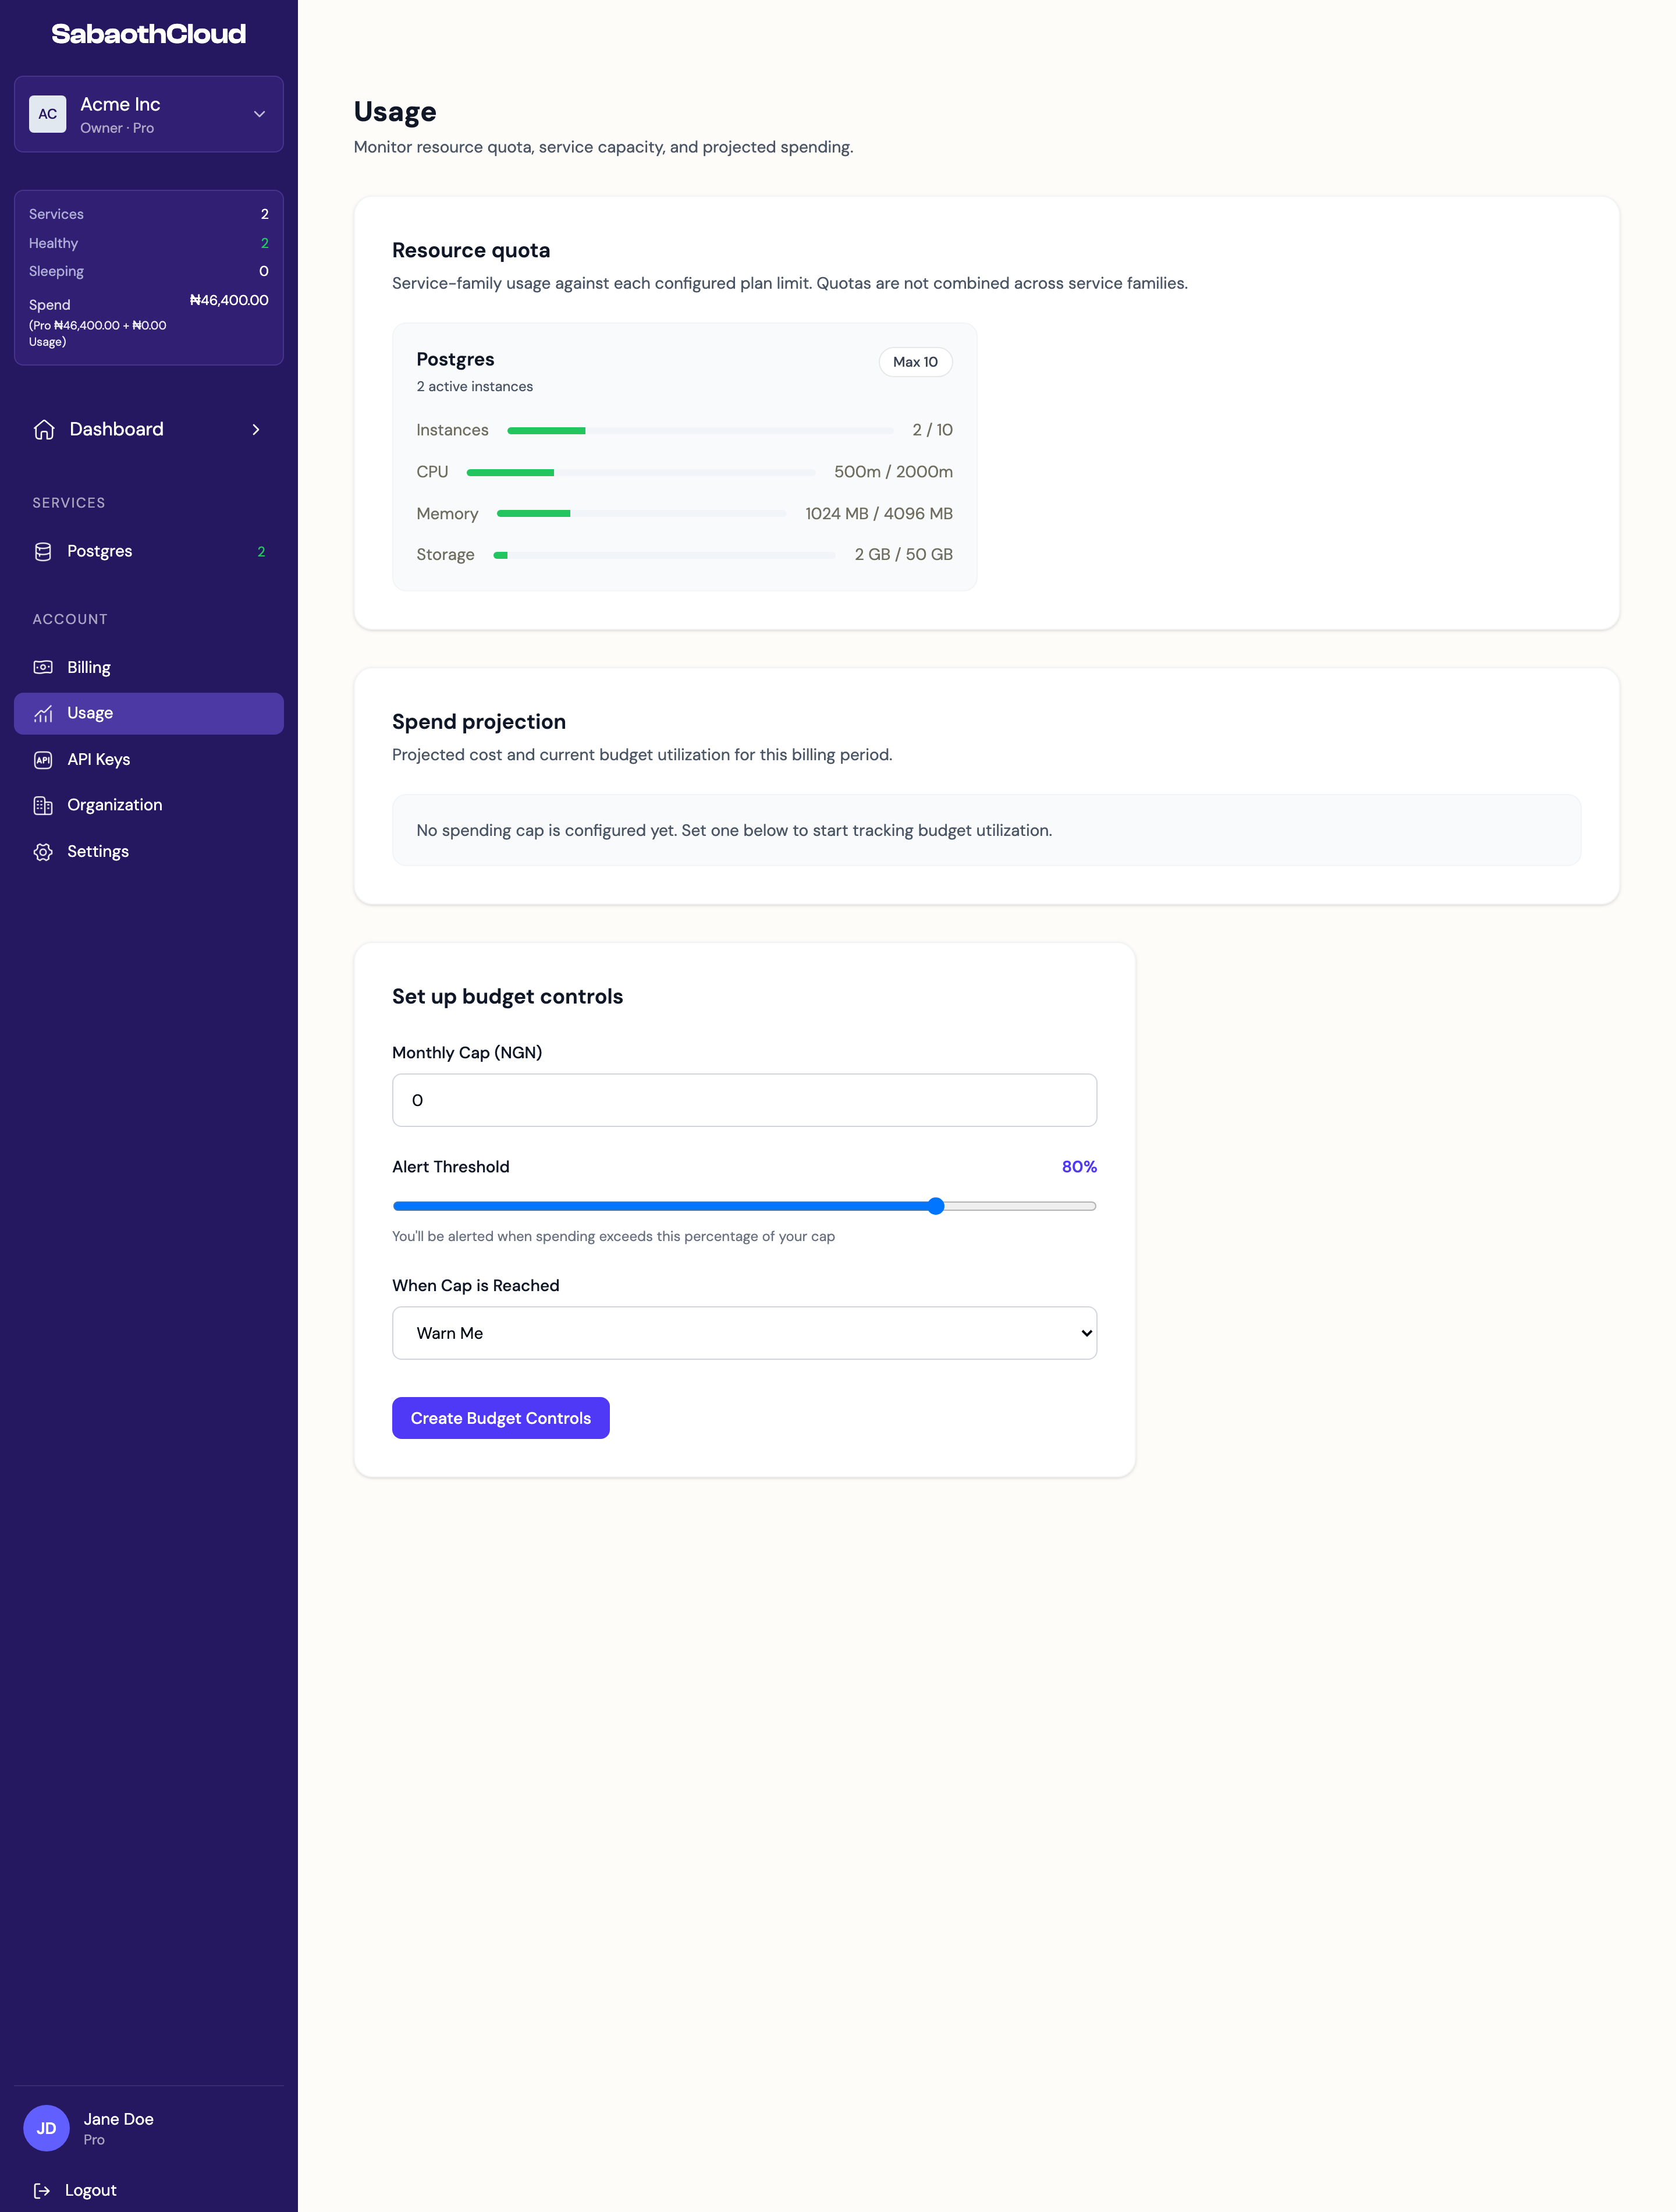This screenshot has width=1676, height=2212.
Task: Click Create Budget Controls button
Action: coord(501,1418)
